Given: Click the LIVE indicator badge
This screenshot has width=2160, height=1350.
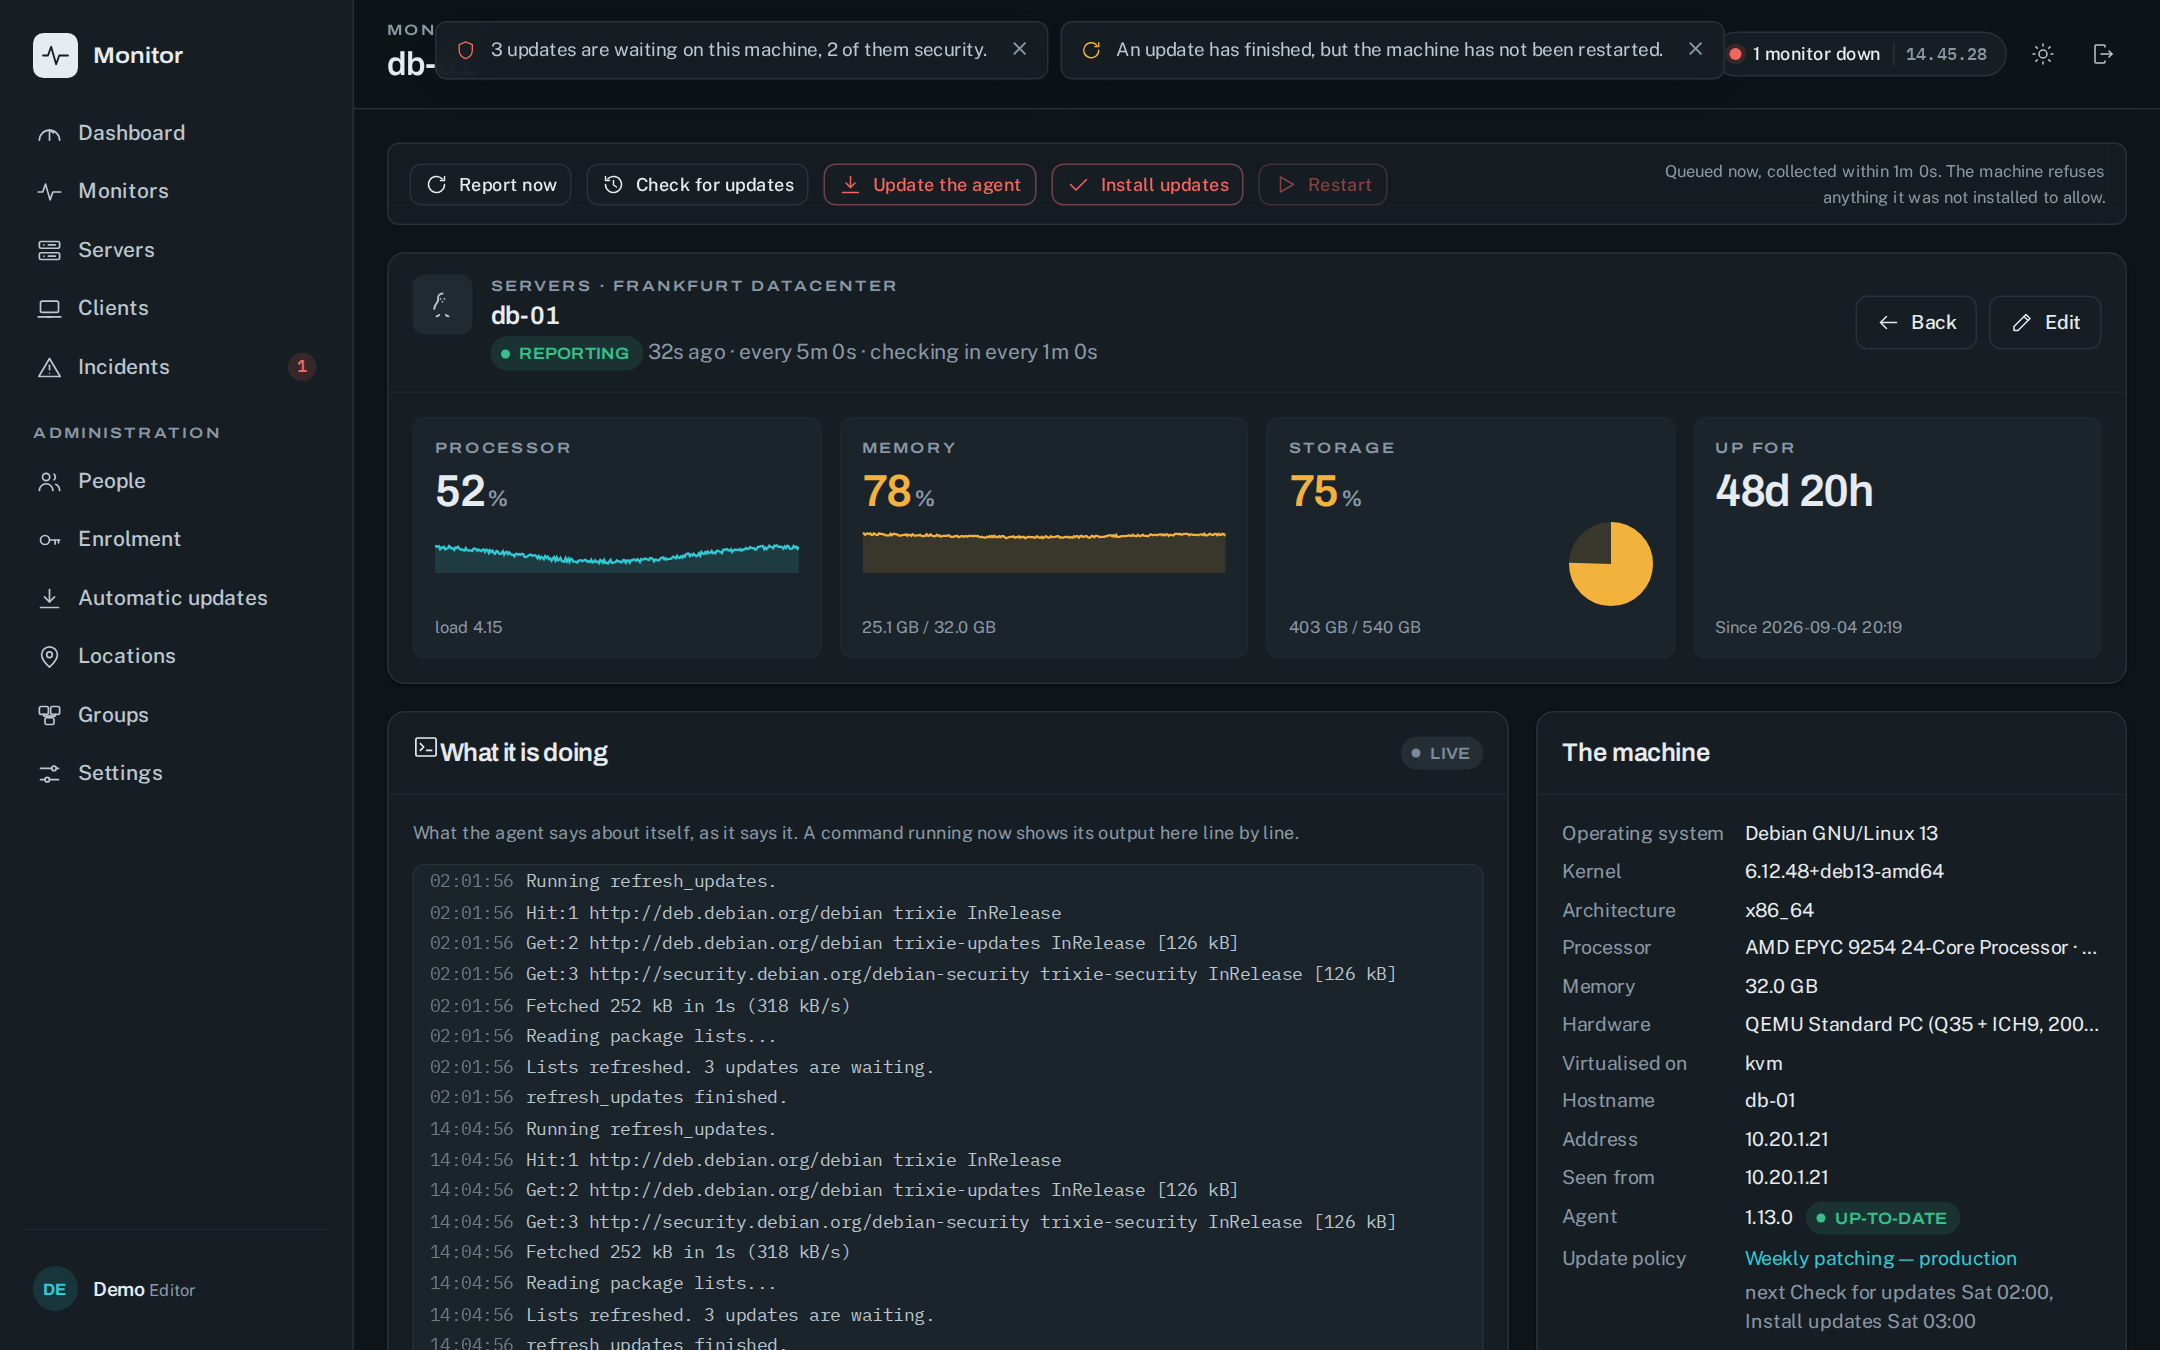Looking at the screenshot, I should coord(1441,753).
